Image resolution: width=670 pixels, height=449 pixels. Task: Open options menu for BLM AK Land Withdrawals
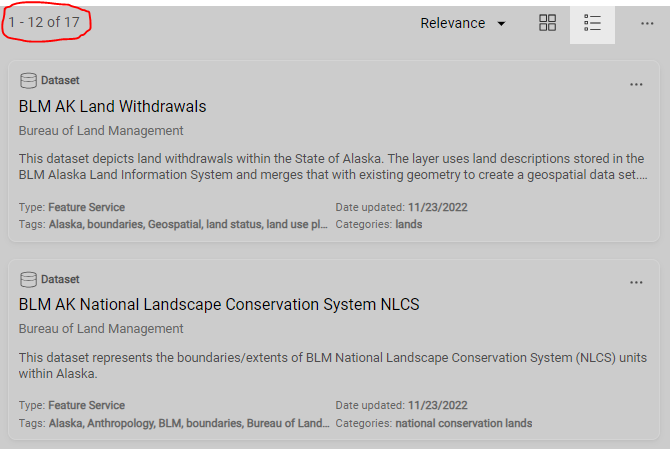pos(636,85)
